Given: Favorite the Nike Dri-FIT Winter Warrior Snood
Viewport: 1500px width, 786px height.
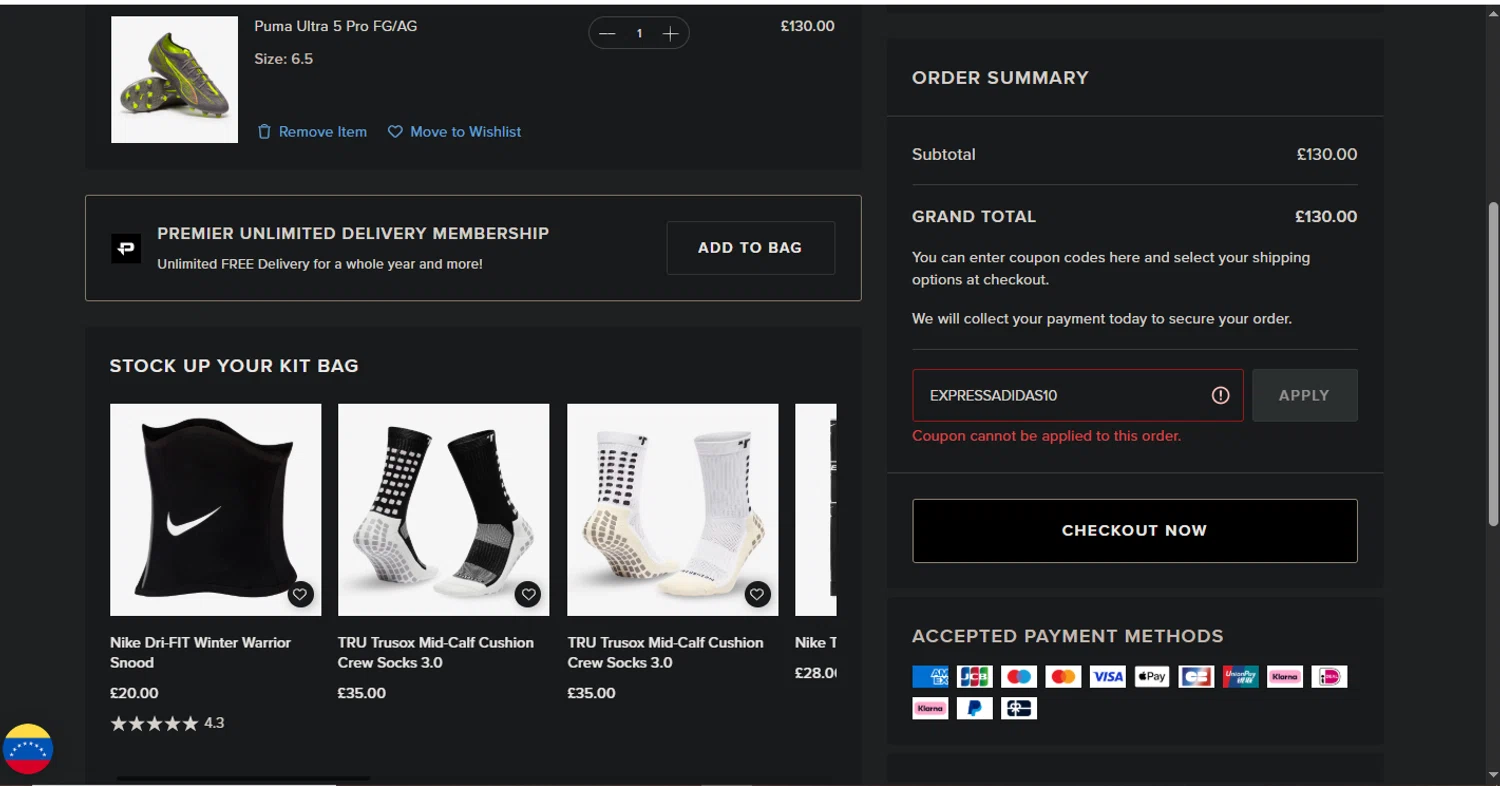Looking at the screenshot, I should pyautogui.click(x=300, y=594).
